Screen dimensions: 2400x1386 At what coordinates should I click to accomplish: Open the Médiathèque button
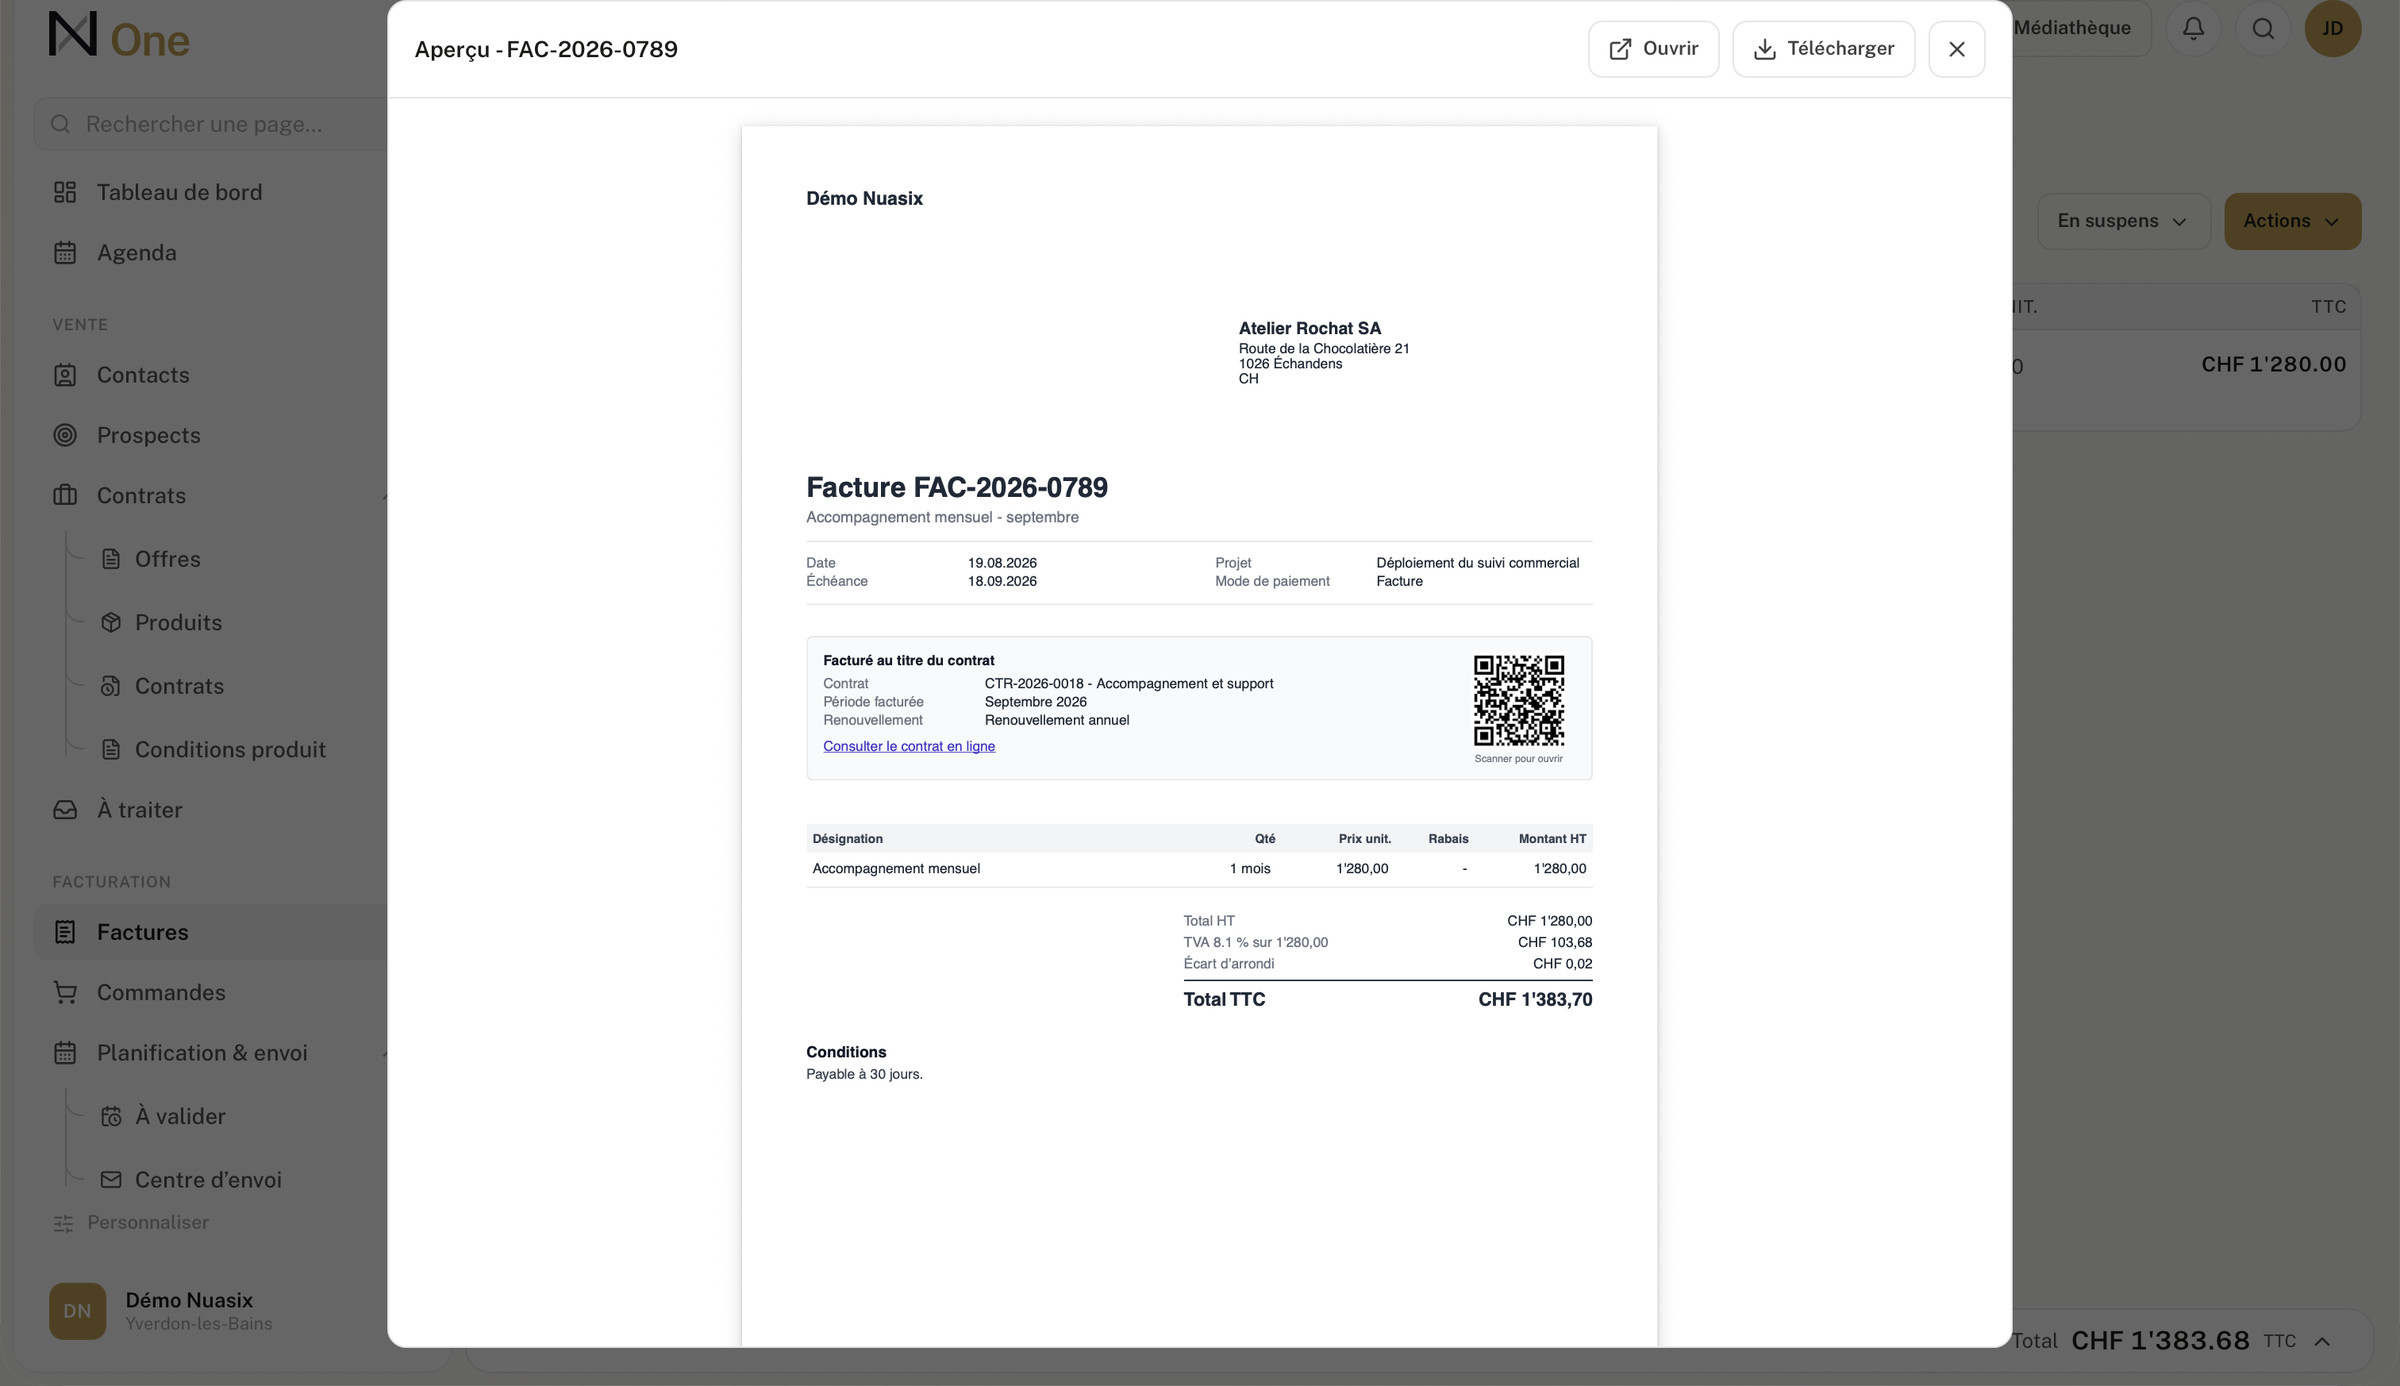click(2080, 28)
